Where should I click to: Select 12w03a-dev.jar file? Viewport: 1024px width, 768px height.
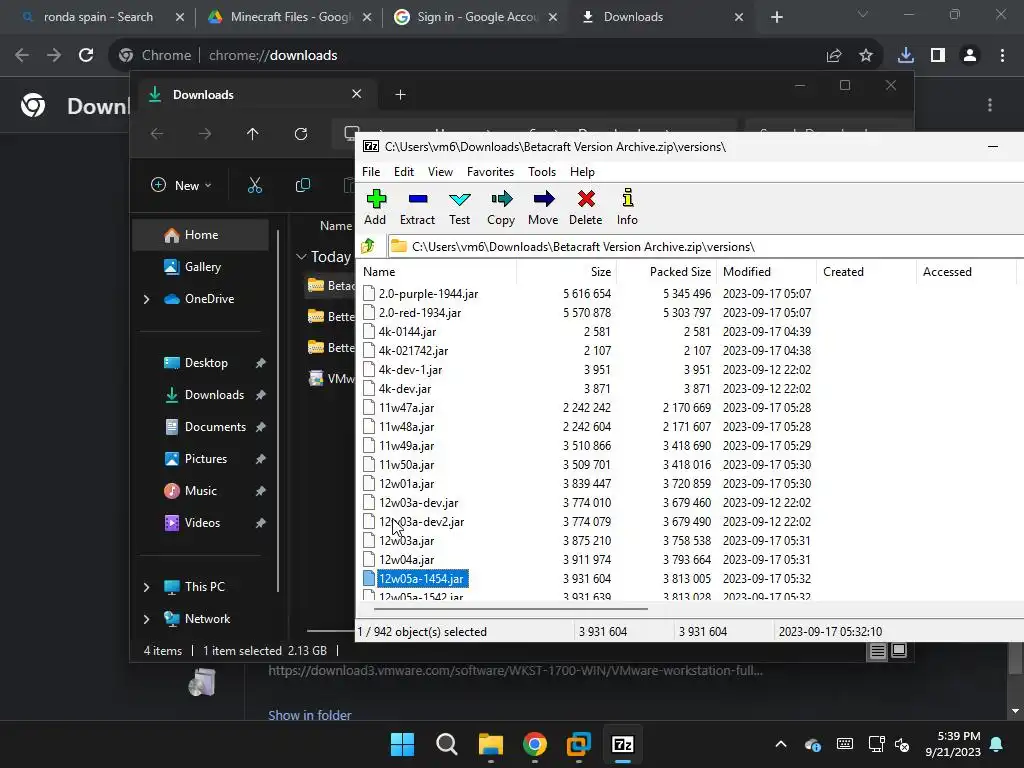pos(419,503)
